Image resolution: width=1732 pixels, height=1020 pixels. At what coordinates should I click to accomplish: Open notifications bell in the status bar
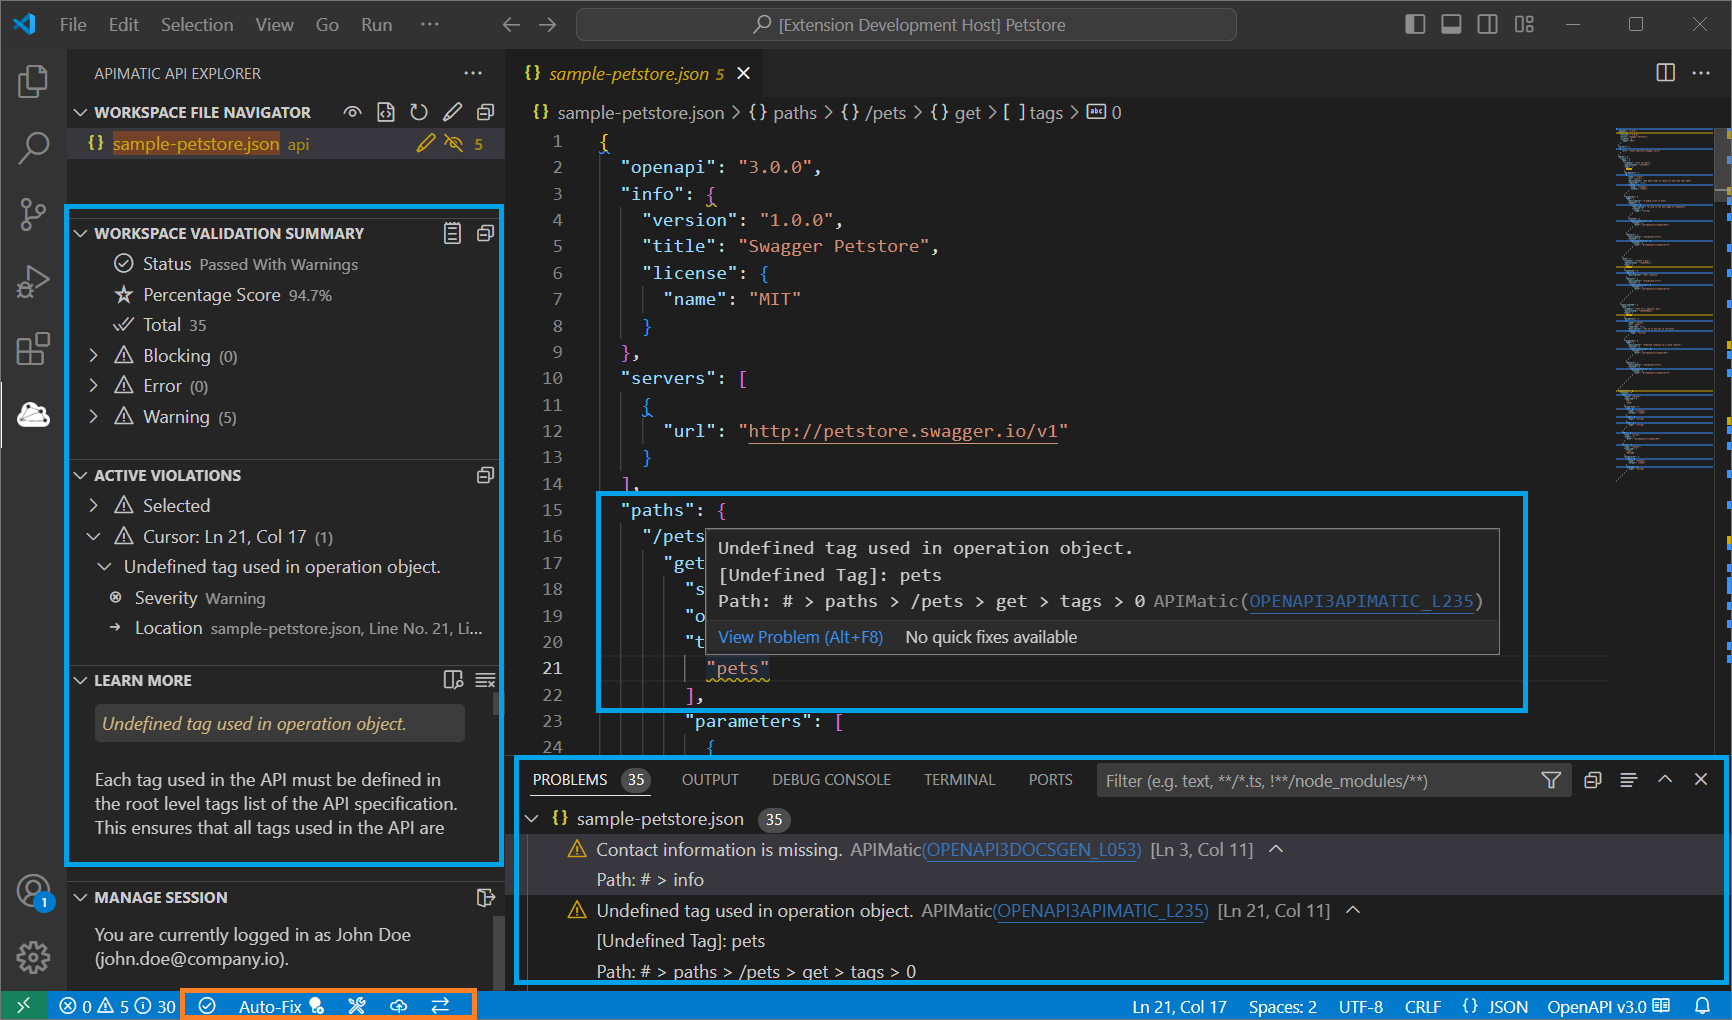pos(1702,1006)
